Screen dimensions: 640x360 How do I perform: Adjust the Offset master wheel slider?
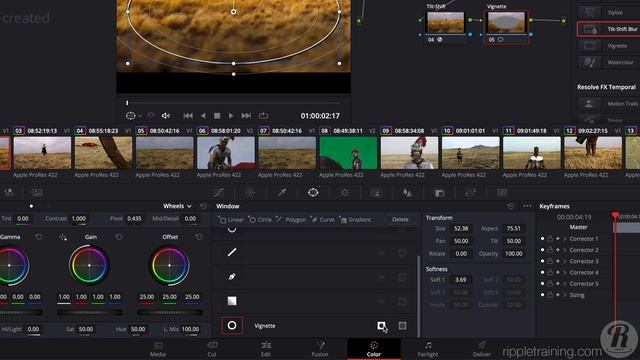coord(170,312)
